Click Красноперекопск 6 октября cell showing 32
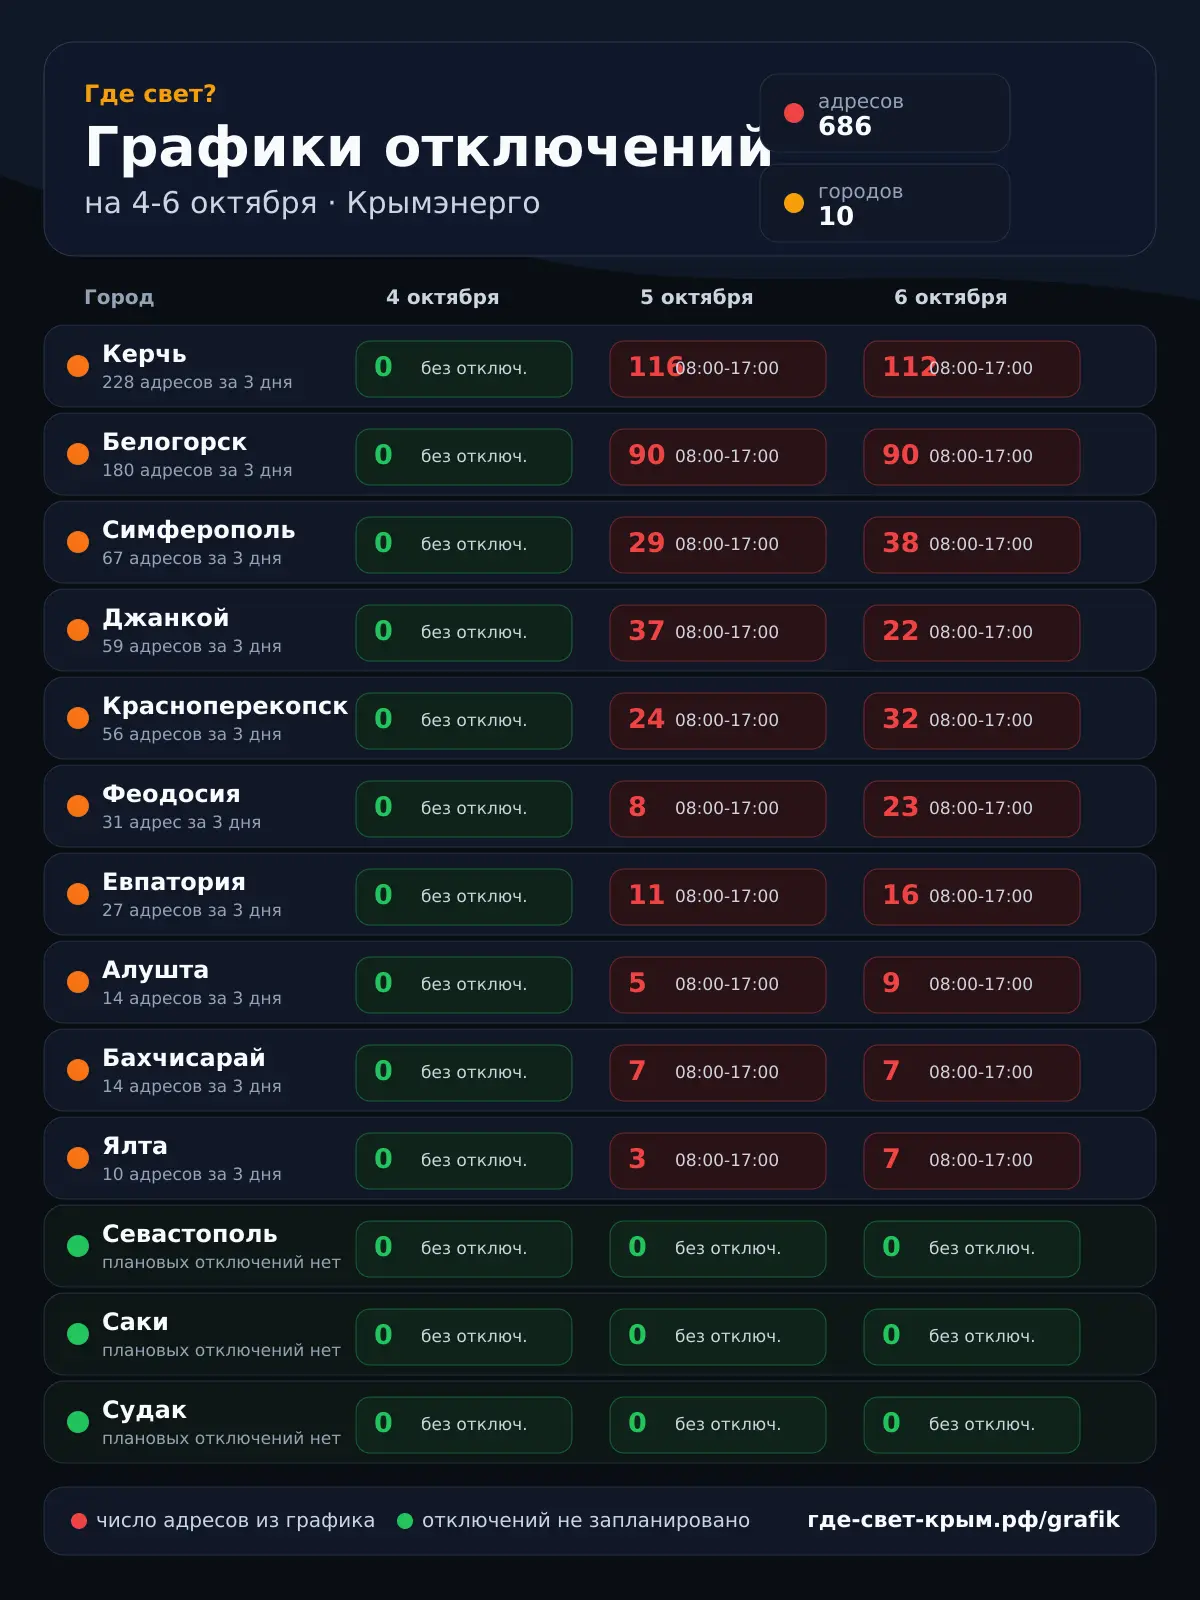The image size is (1200, 1600). click(972, 721)
